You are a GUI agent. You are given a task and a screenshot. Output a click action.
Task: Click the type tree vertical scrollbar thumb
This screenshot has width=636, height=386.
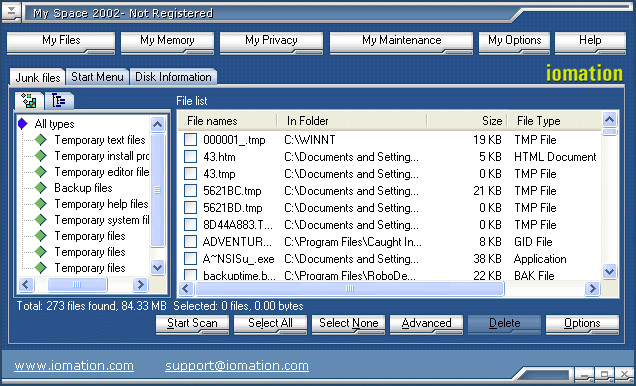[x=157, y=190]
